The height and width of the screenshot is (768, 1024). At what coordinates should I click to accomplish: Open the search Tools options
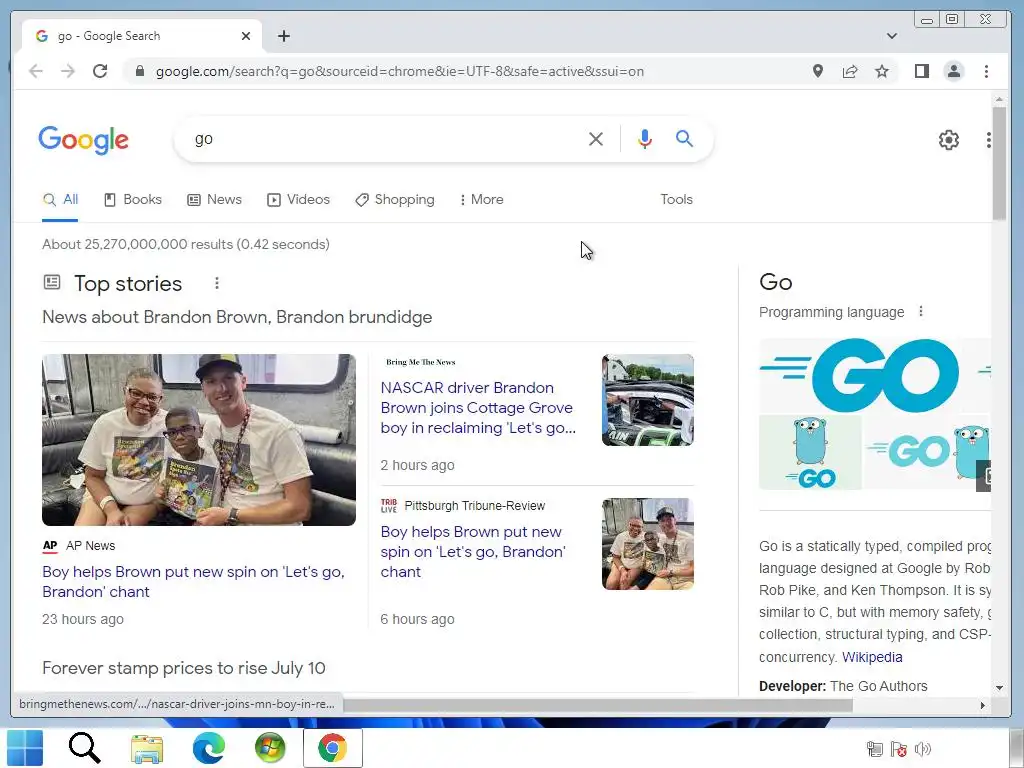[x=676, y=200]
